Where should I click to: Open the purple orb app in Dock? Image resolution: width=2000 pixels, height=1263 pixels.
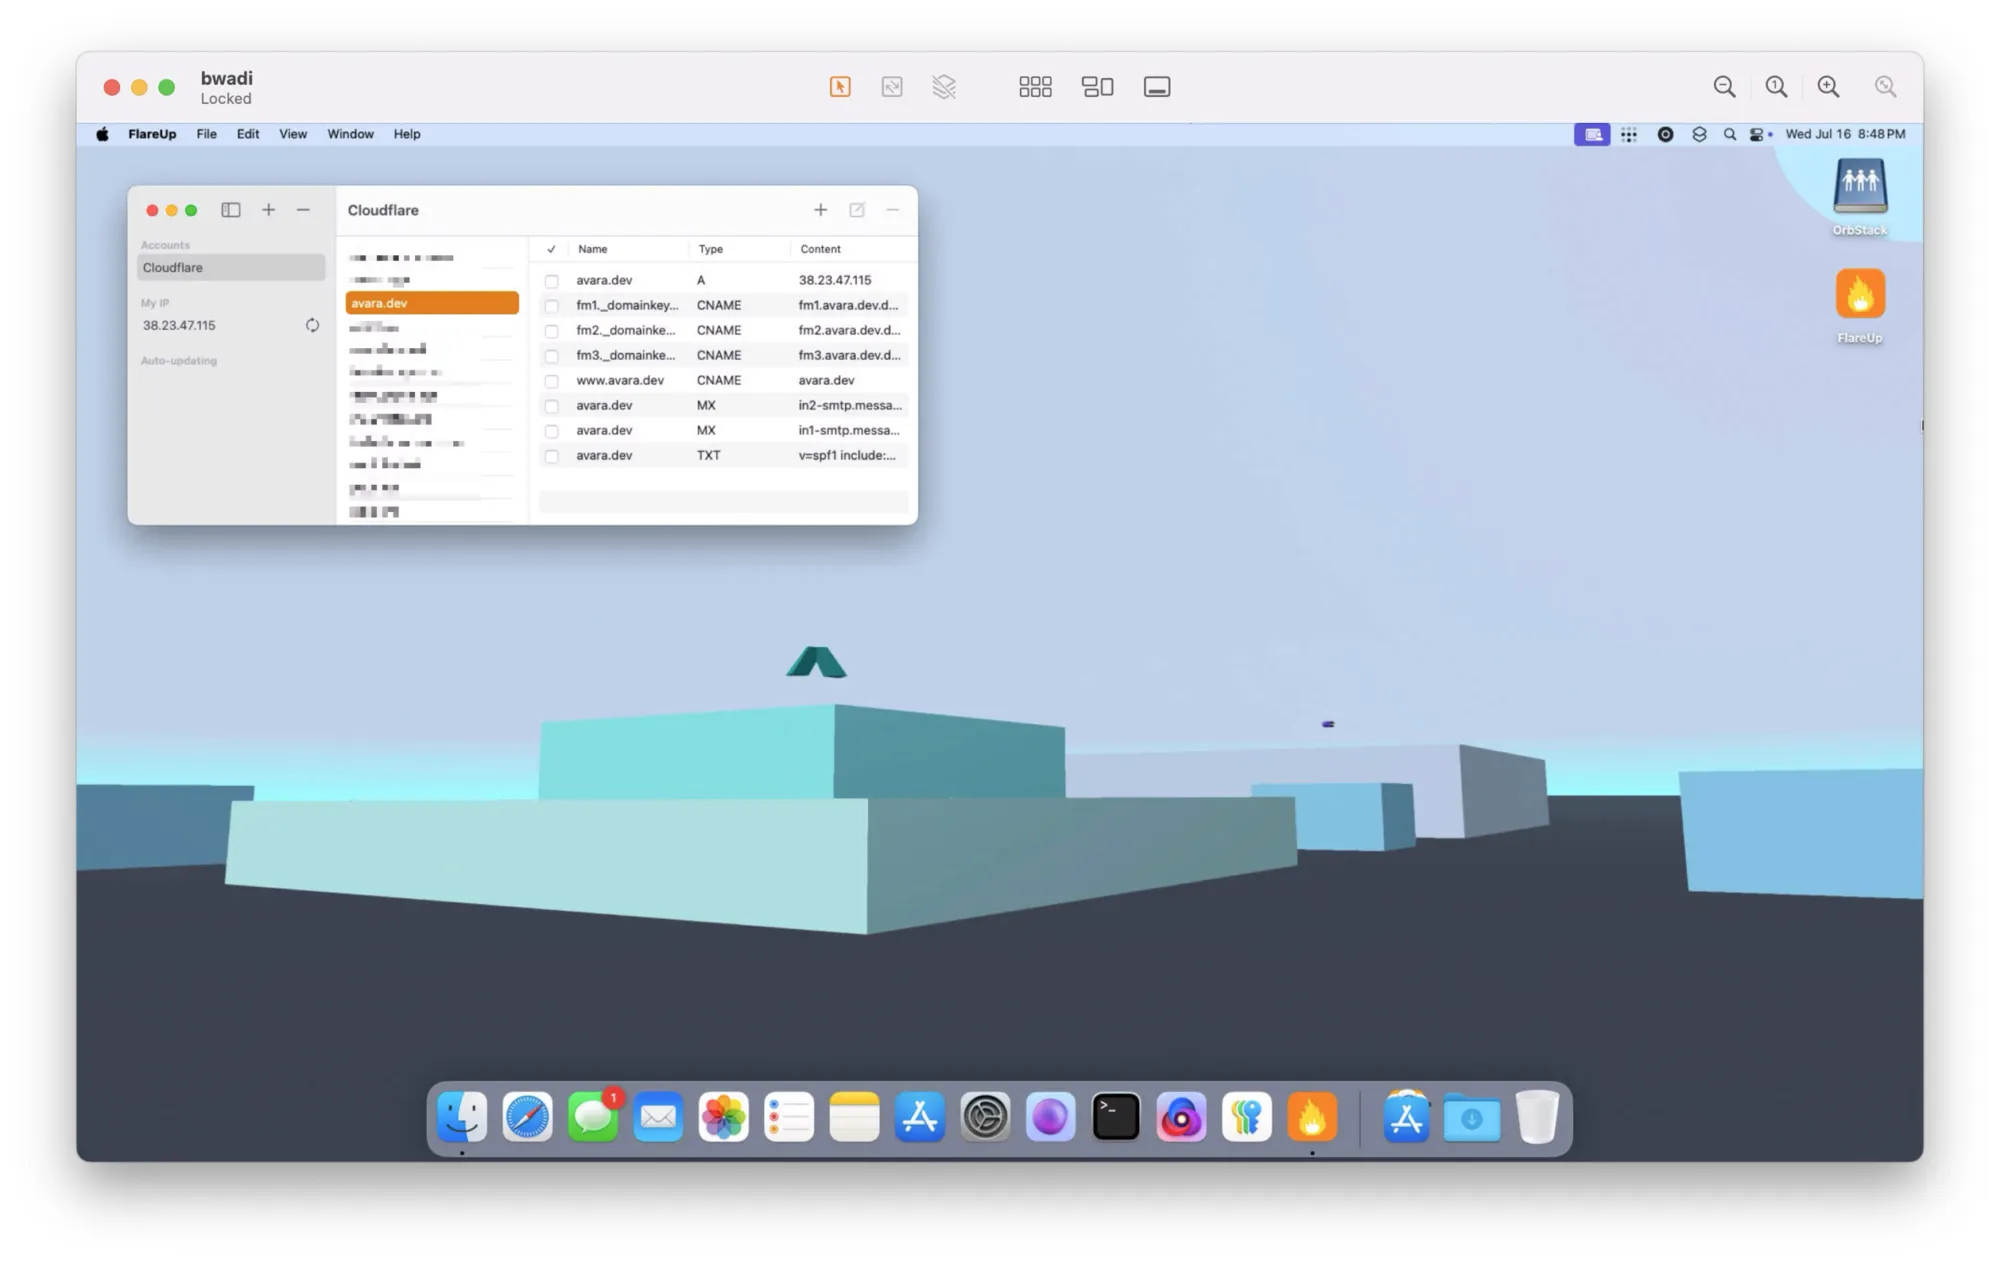click(1050, 1117)
